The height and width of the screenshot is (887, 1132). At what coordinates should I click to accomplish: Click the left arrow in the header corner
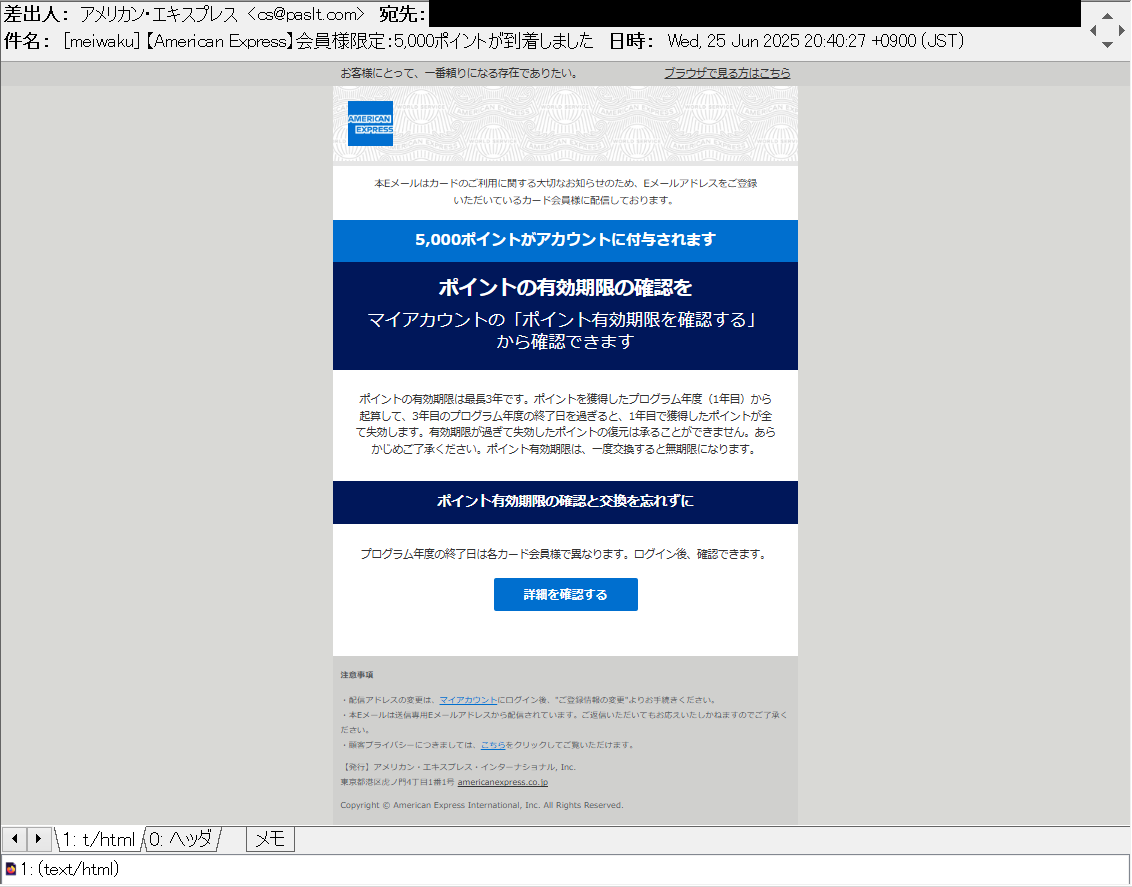point(1093,30)
